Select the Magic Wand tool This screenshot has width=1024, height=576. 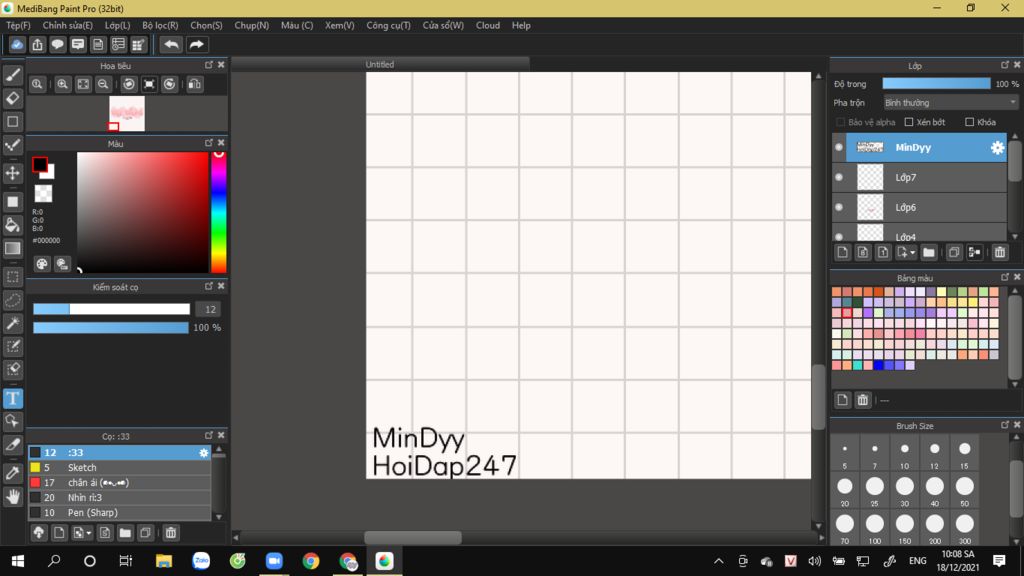(x=13, y=323)
